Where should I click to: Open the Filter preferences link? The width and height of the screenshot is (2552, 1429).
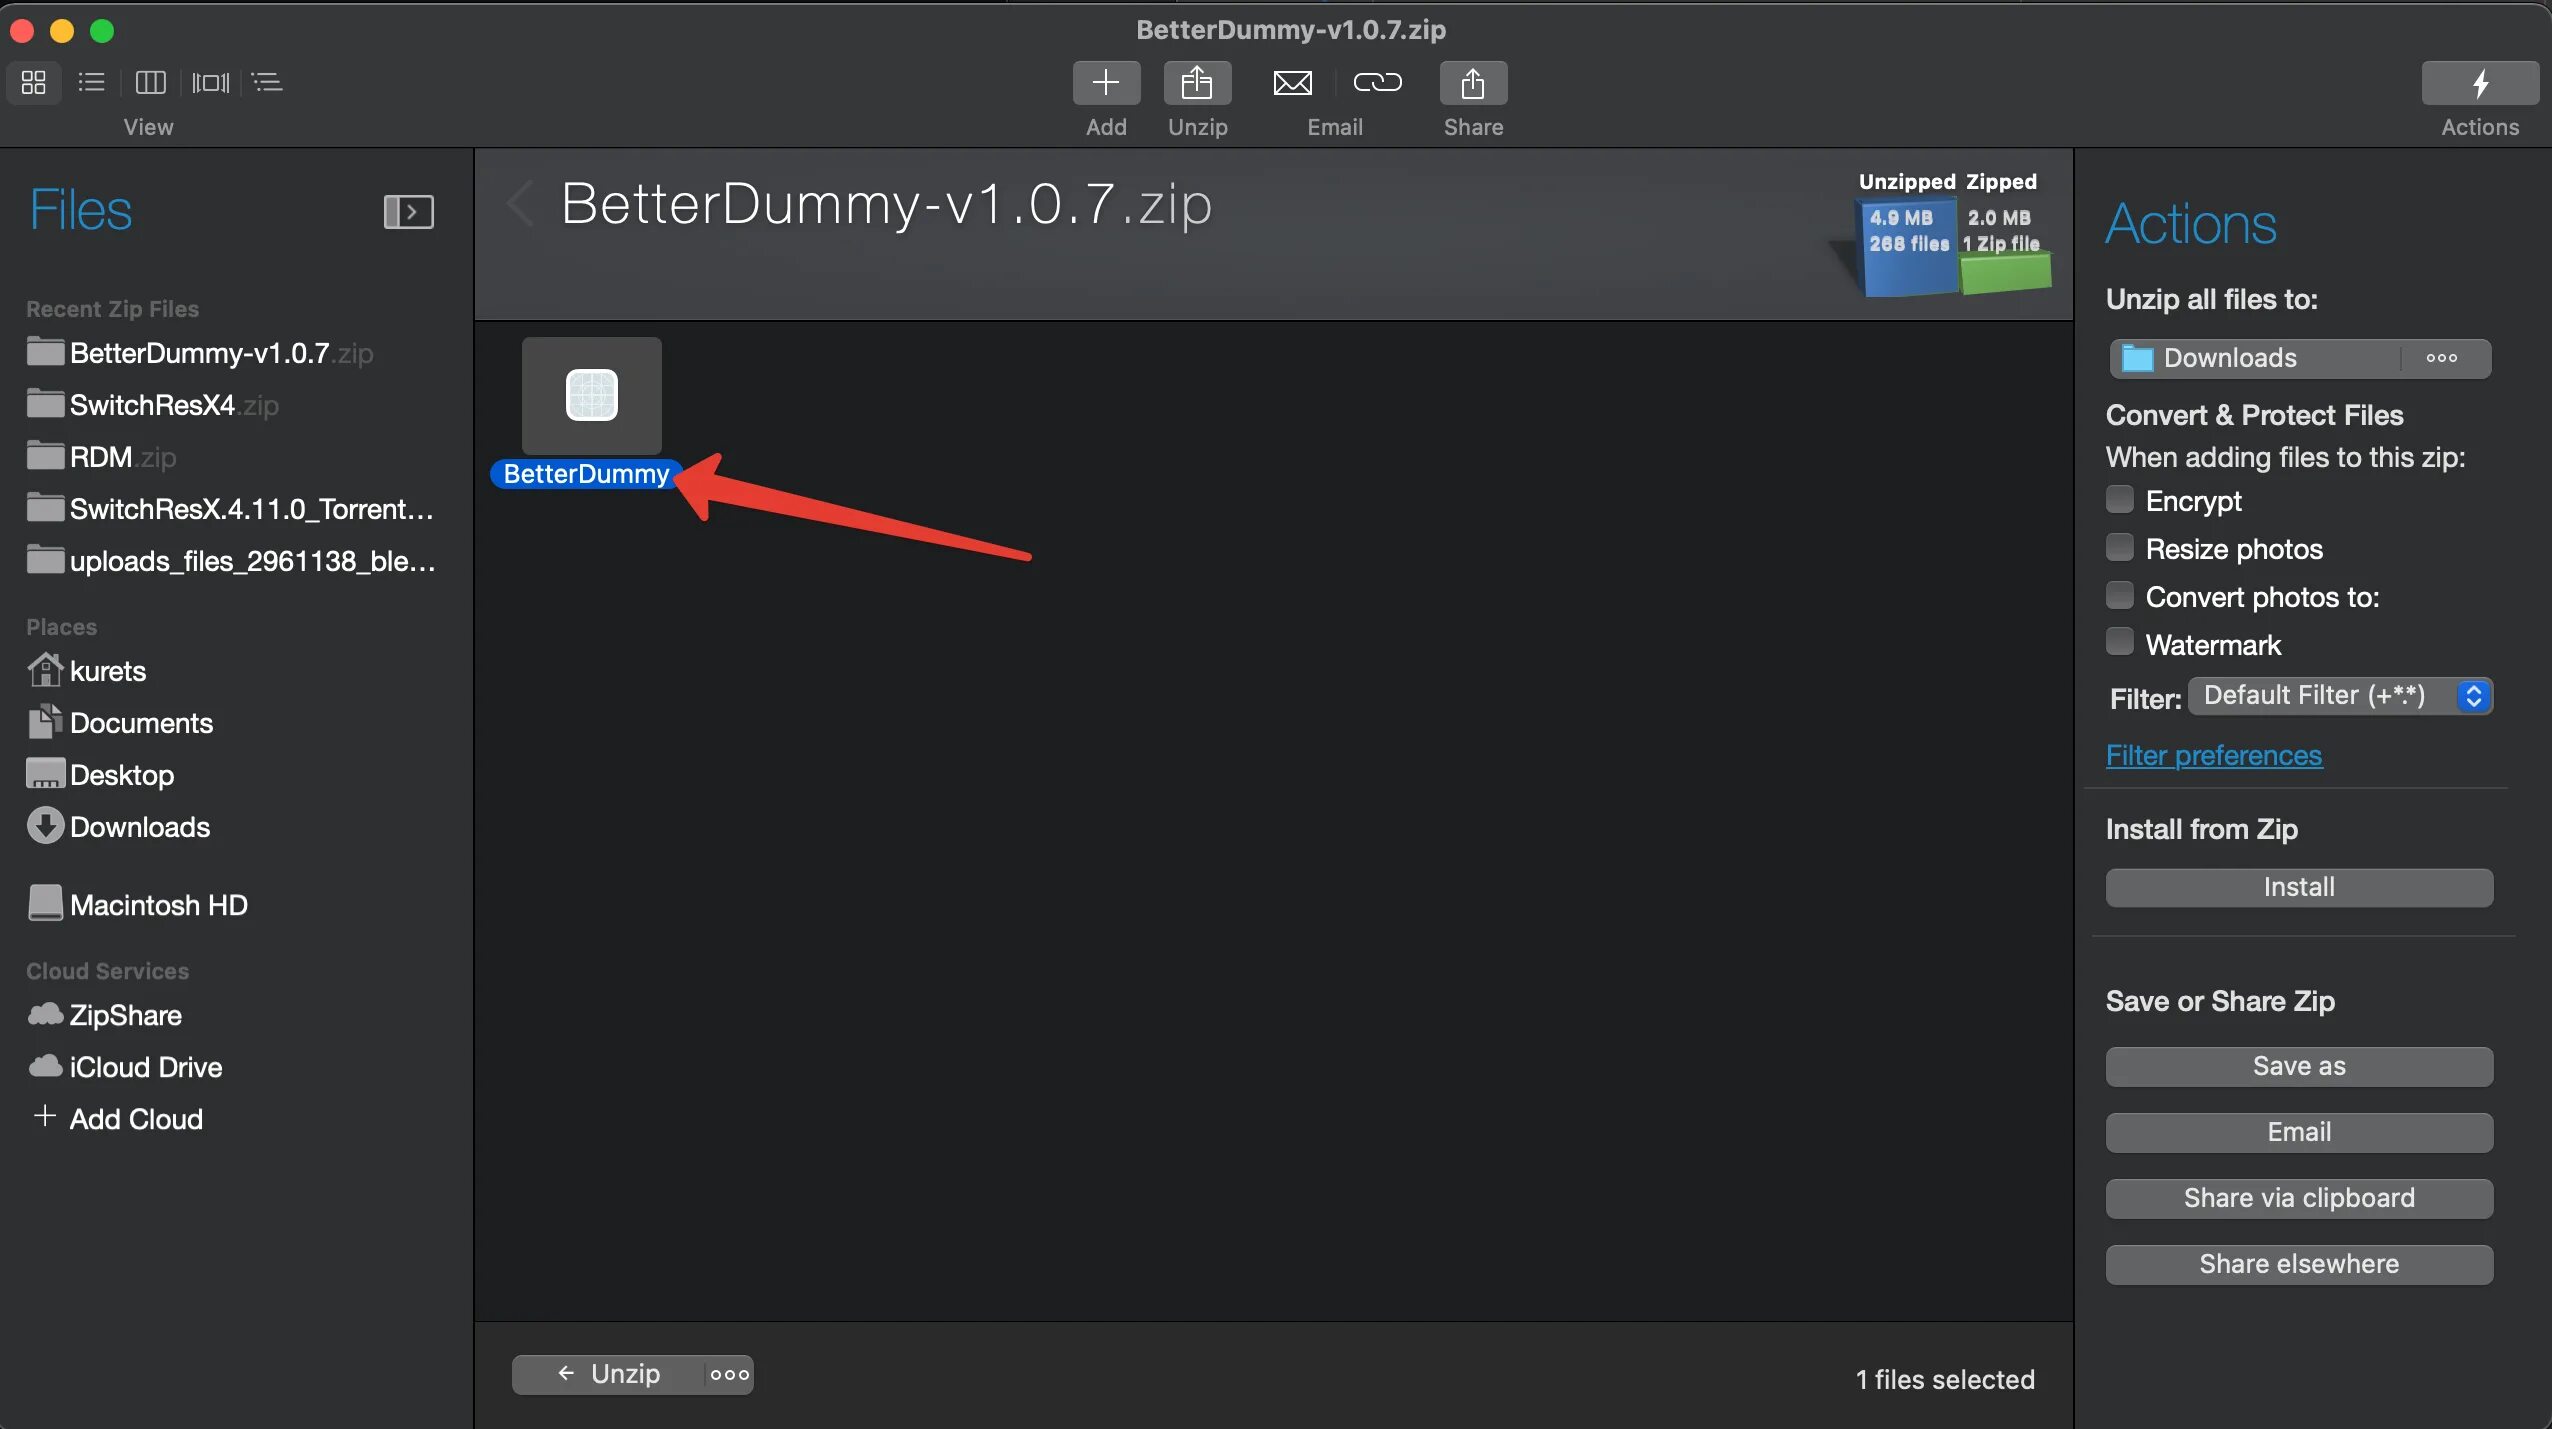click(x=2213, y=755)
